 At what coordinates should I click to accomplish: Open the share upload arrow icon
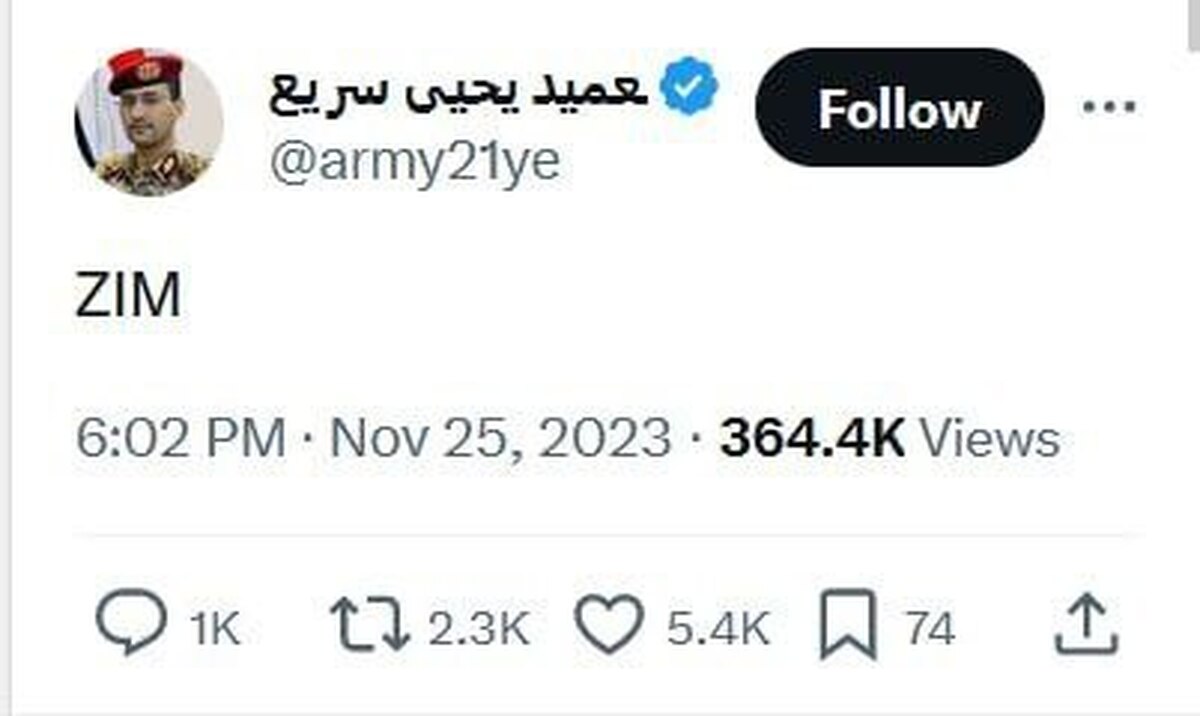[x=1087, y=626]
